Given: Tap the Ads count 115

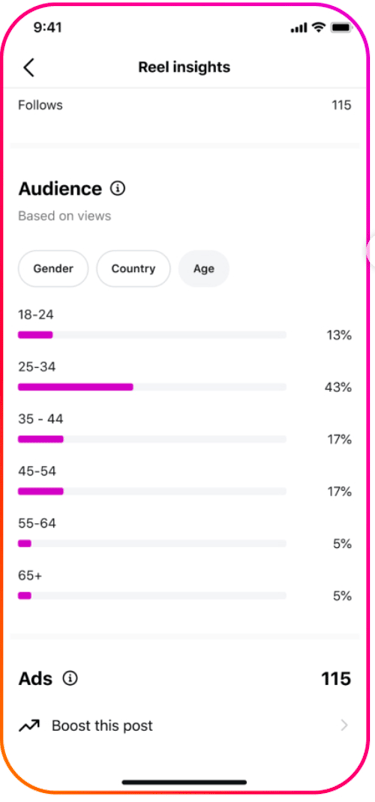Looking at the screenshot, I should (x=336, y=679).
